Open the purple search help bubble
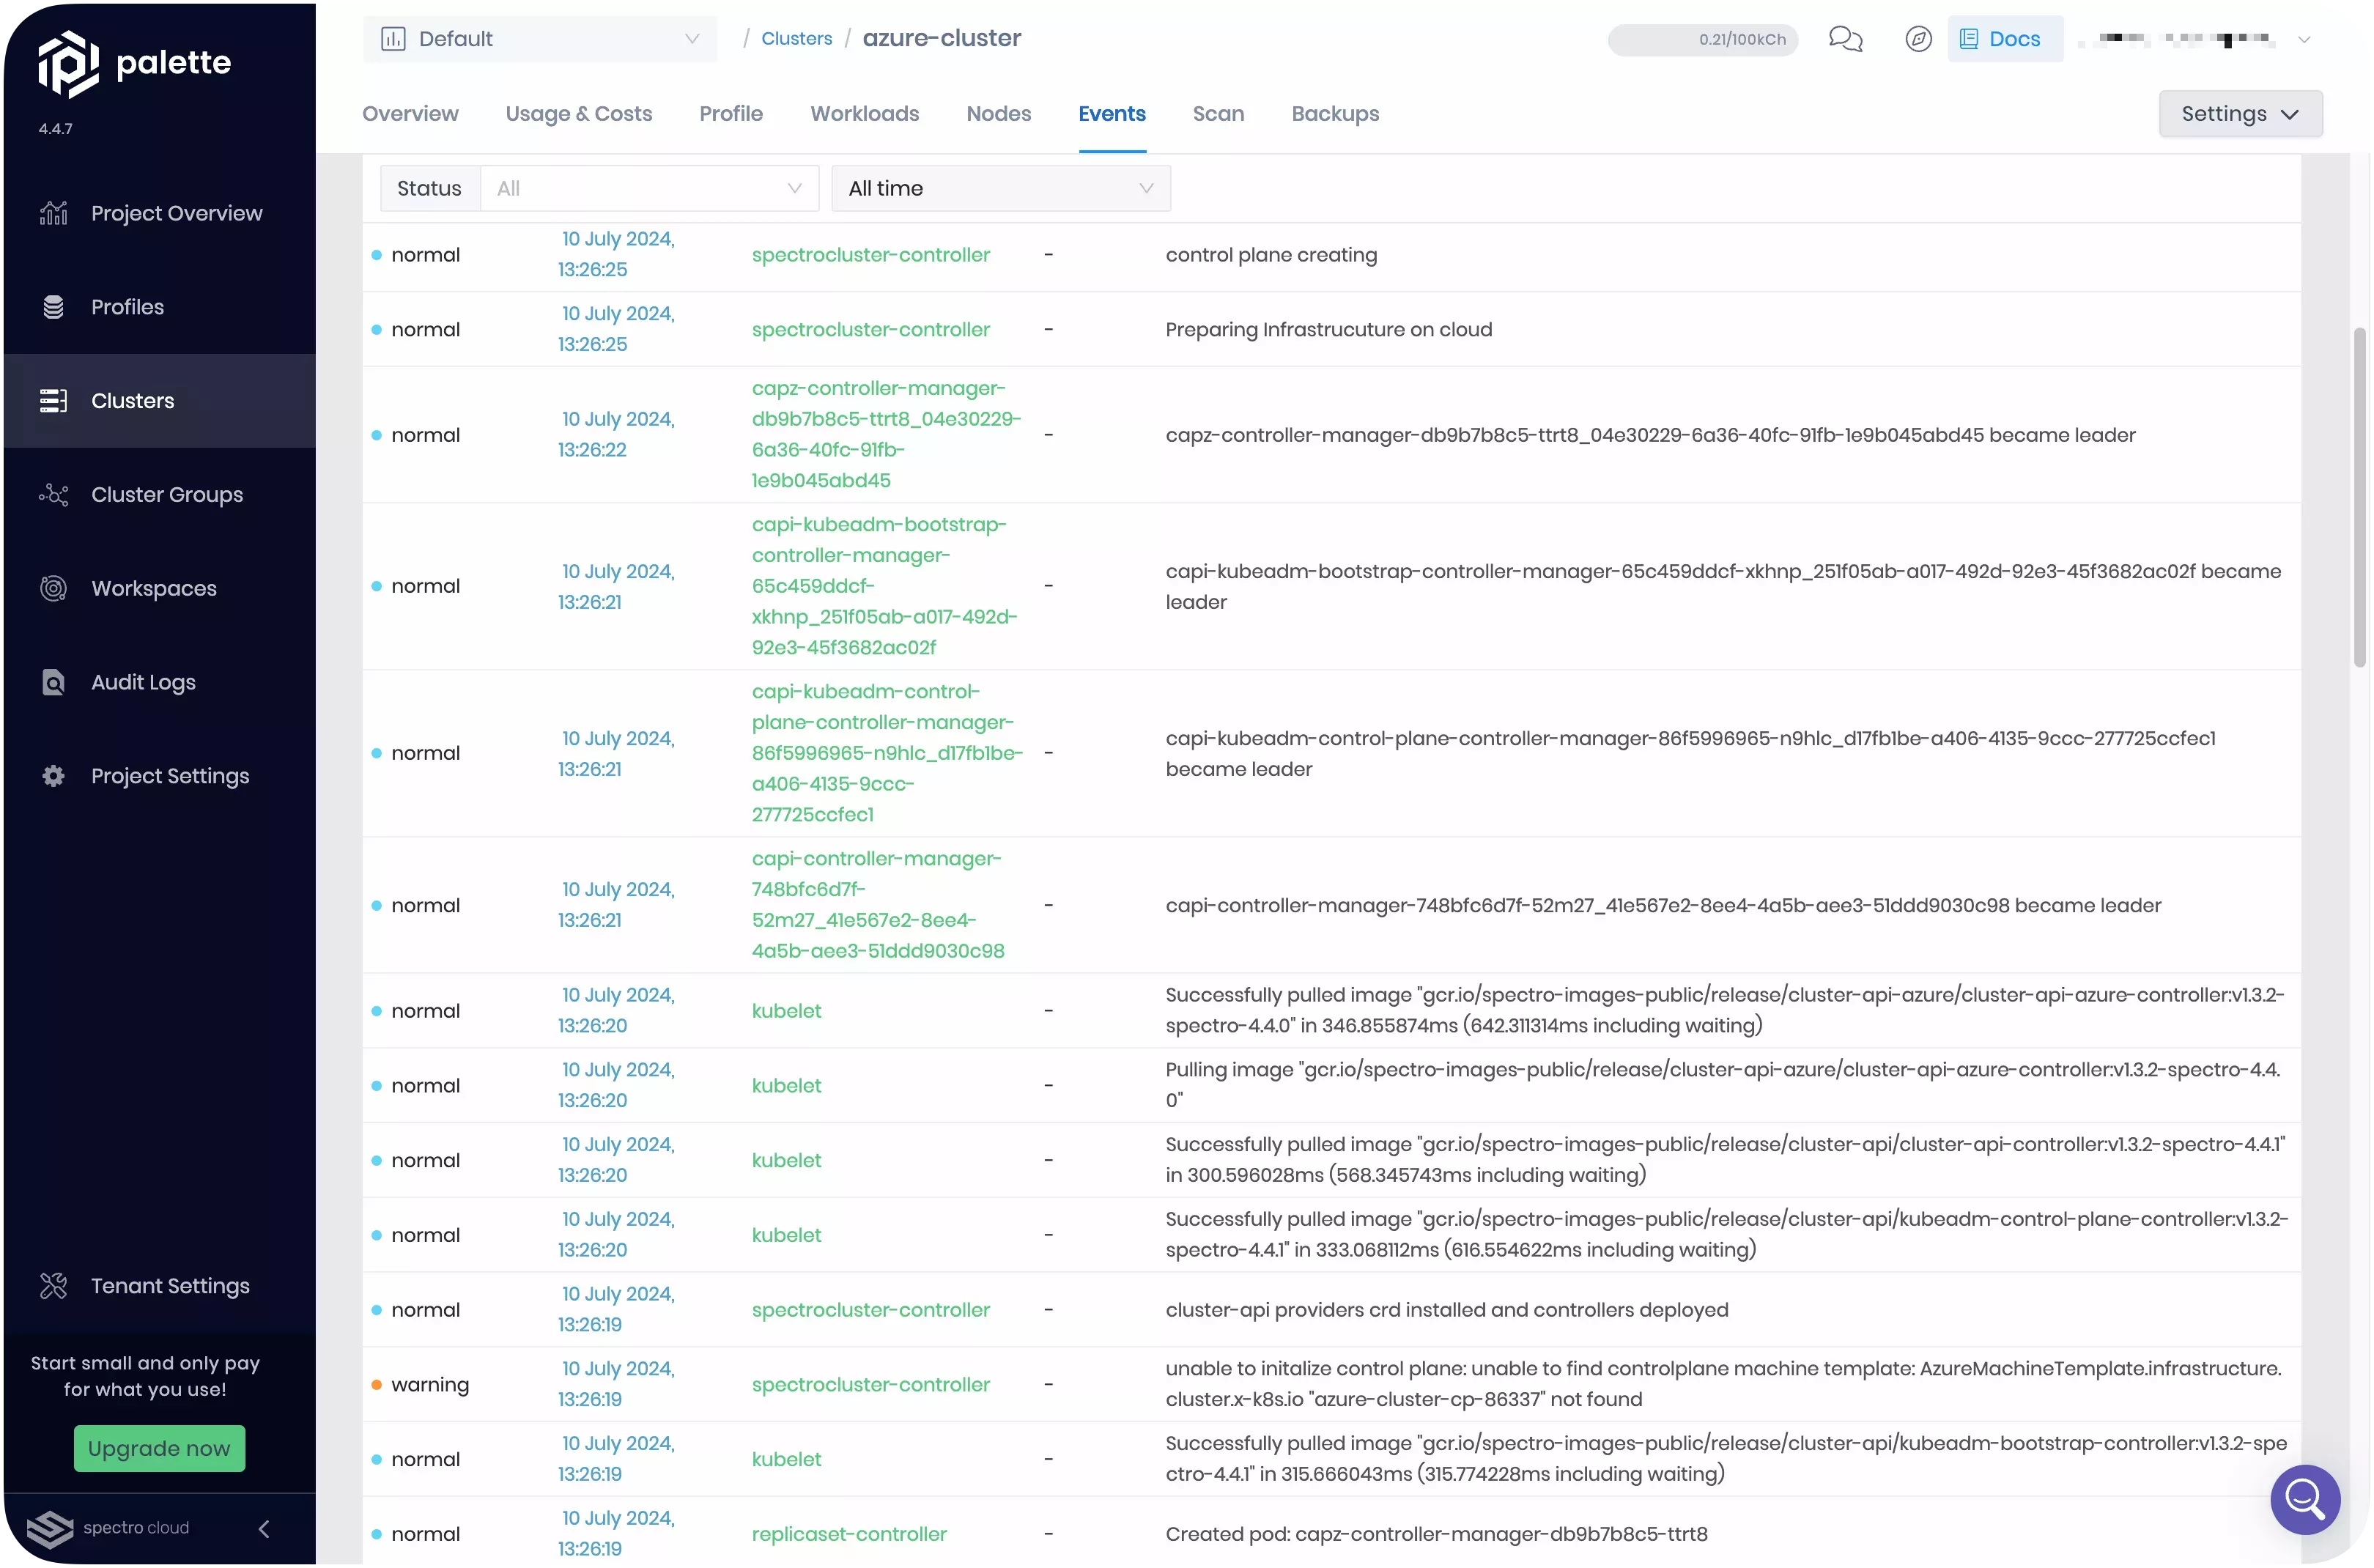Viewport: 2374px width, 1568px height. point(2305,1499)
